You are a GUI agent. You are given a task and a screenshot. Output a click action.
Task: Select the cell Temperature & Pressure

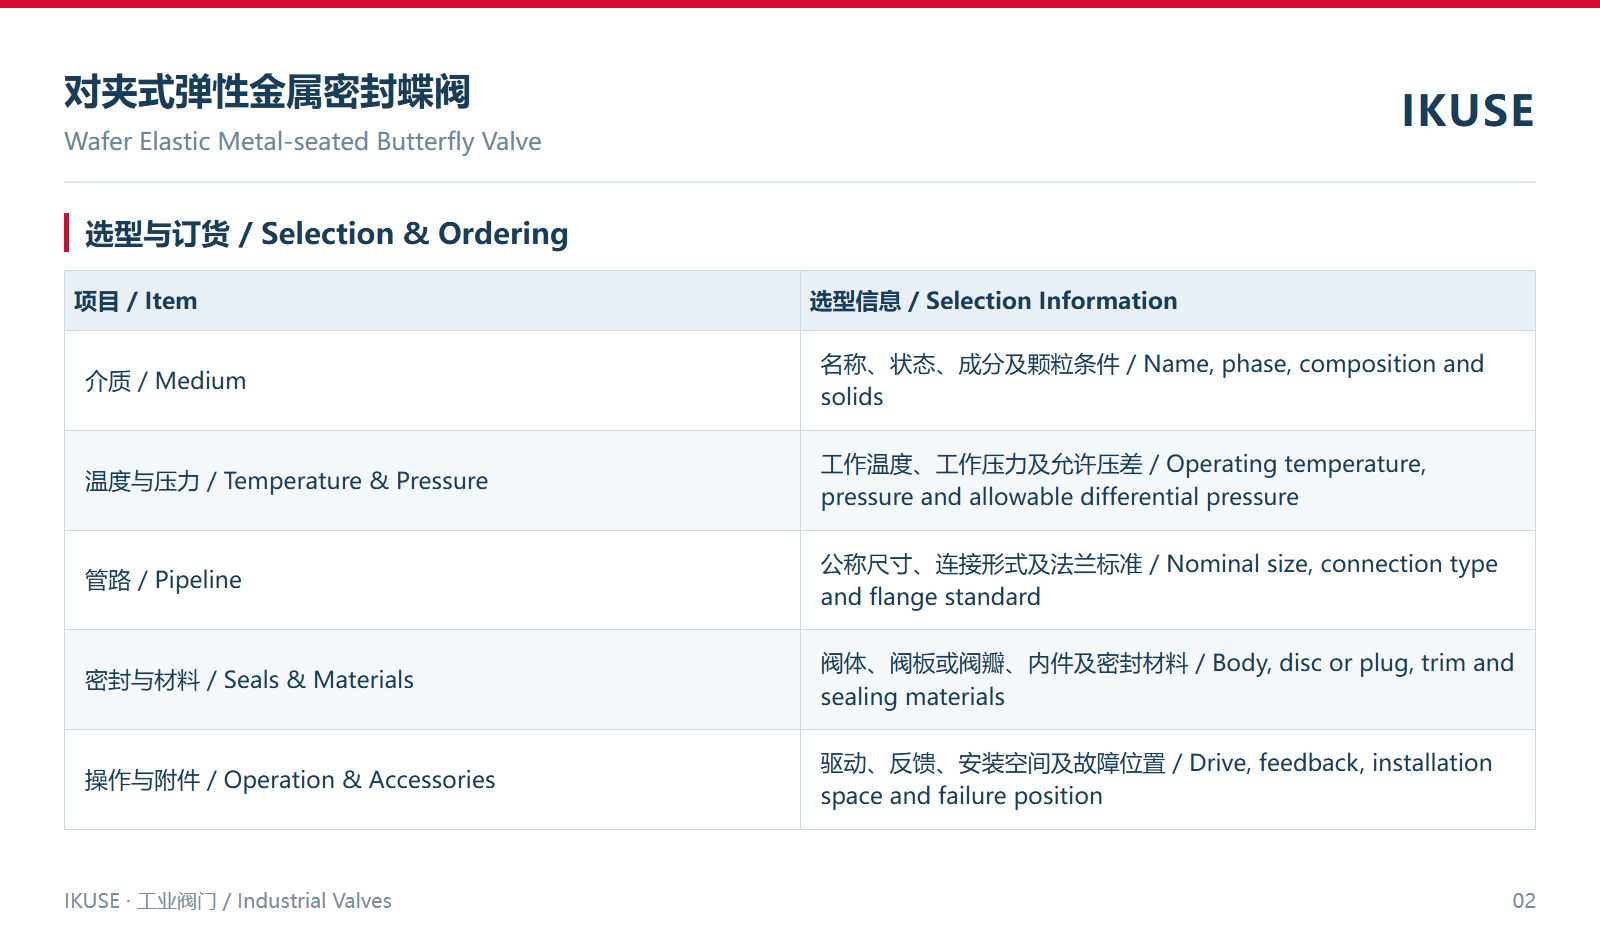coord(432,481)
